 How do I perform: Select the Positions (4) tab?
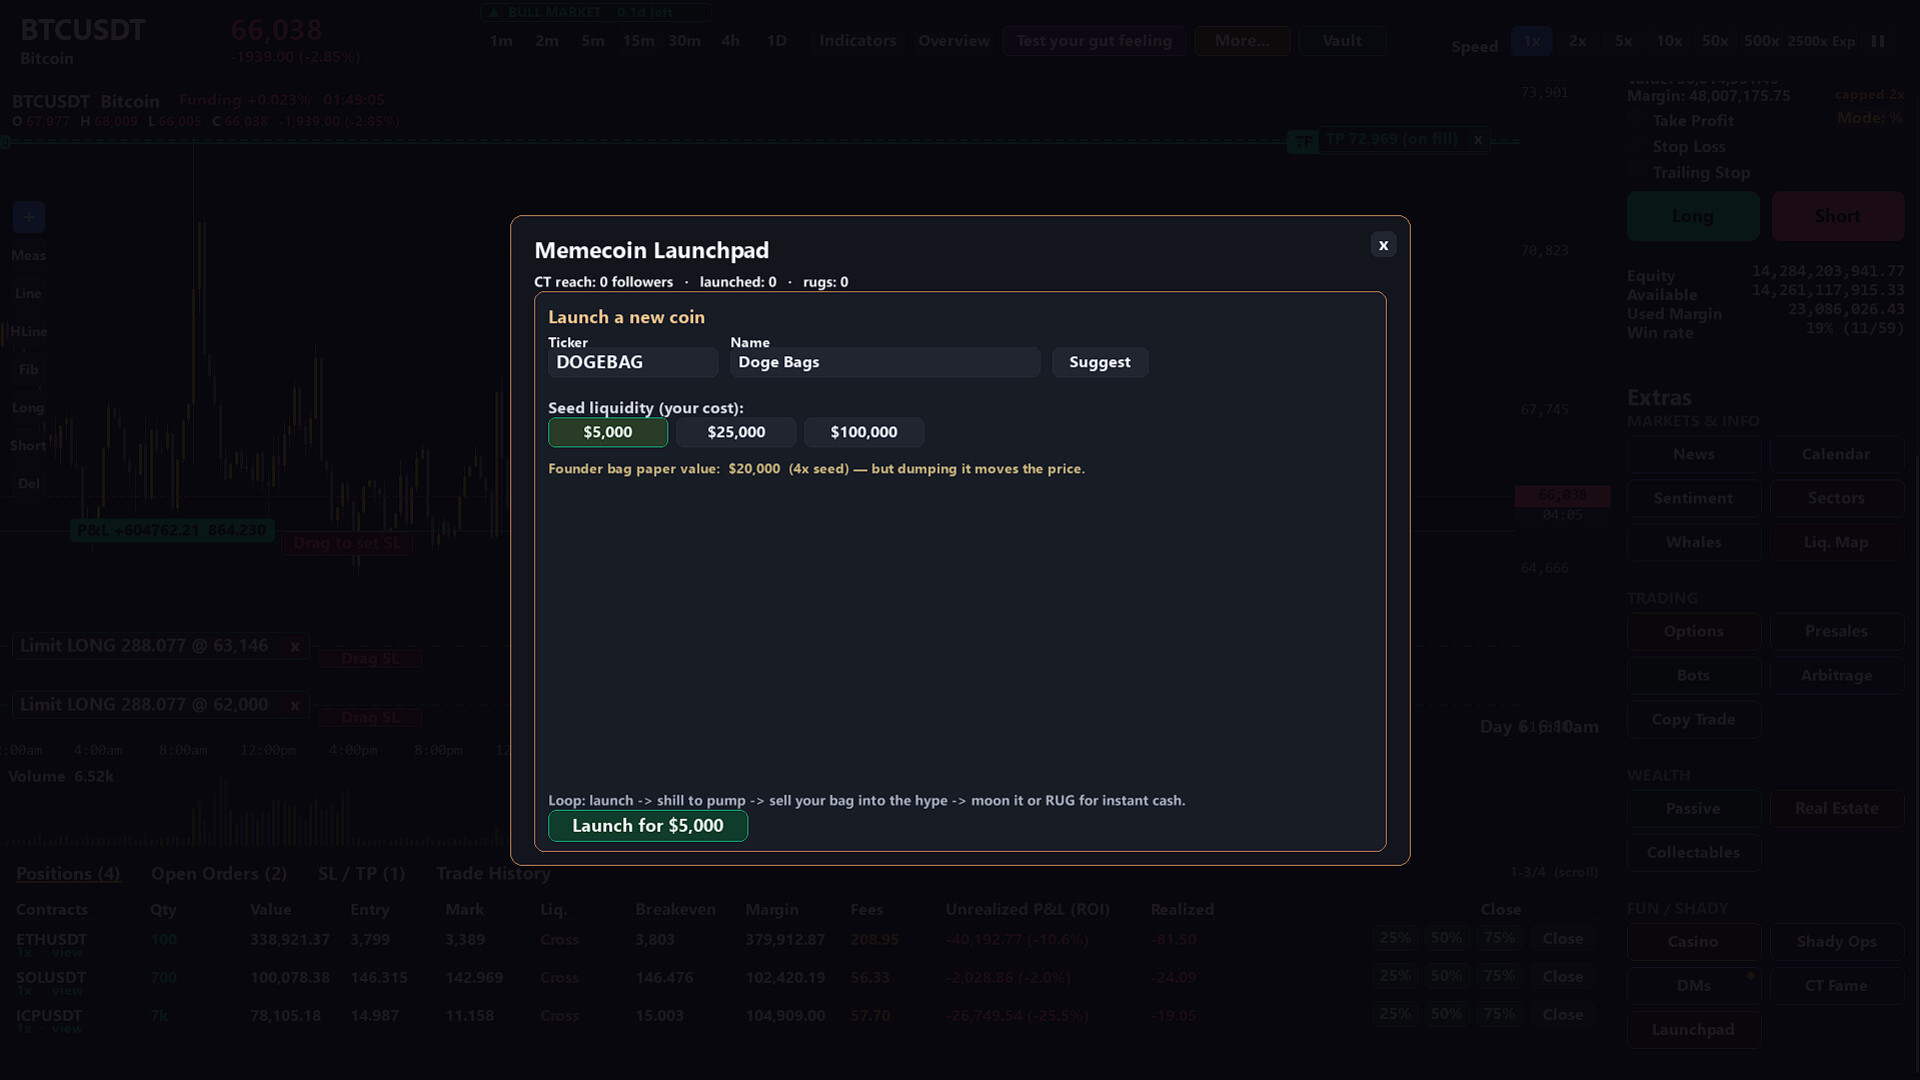pyautogui.click(x=69, y=874)
